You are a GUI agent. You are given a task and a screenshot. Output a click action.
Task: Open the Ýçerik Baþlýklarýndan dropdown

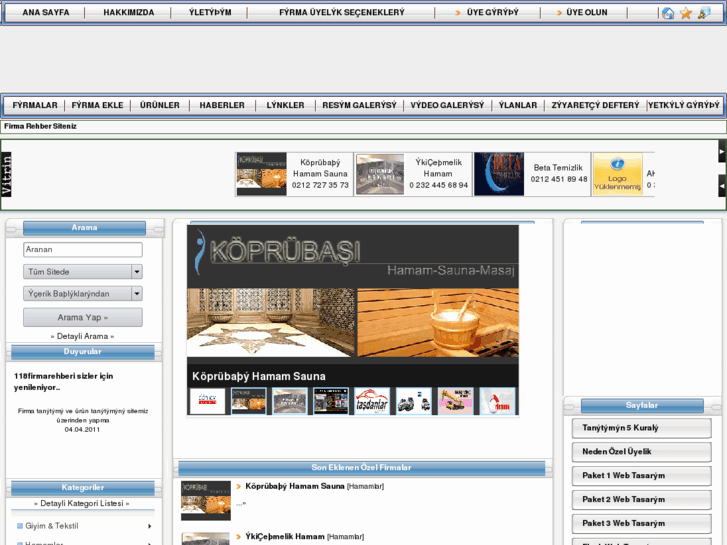pos(83,294)
